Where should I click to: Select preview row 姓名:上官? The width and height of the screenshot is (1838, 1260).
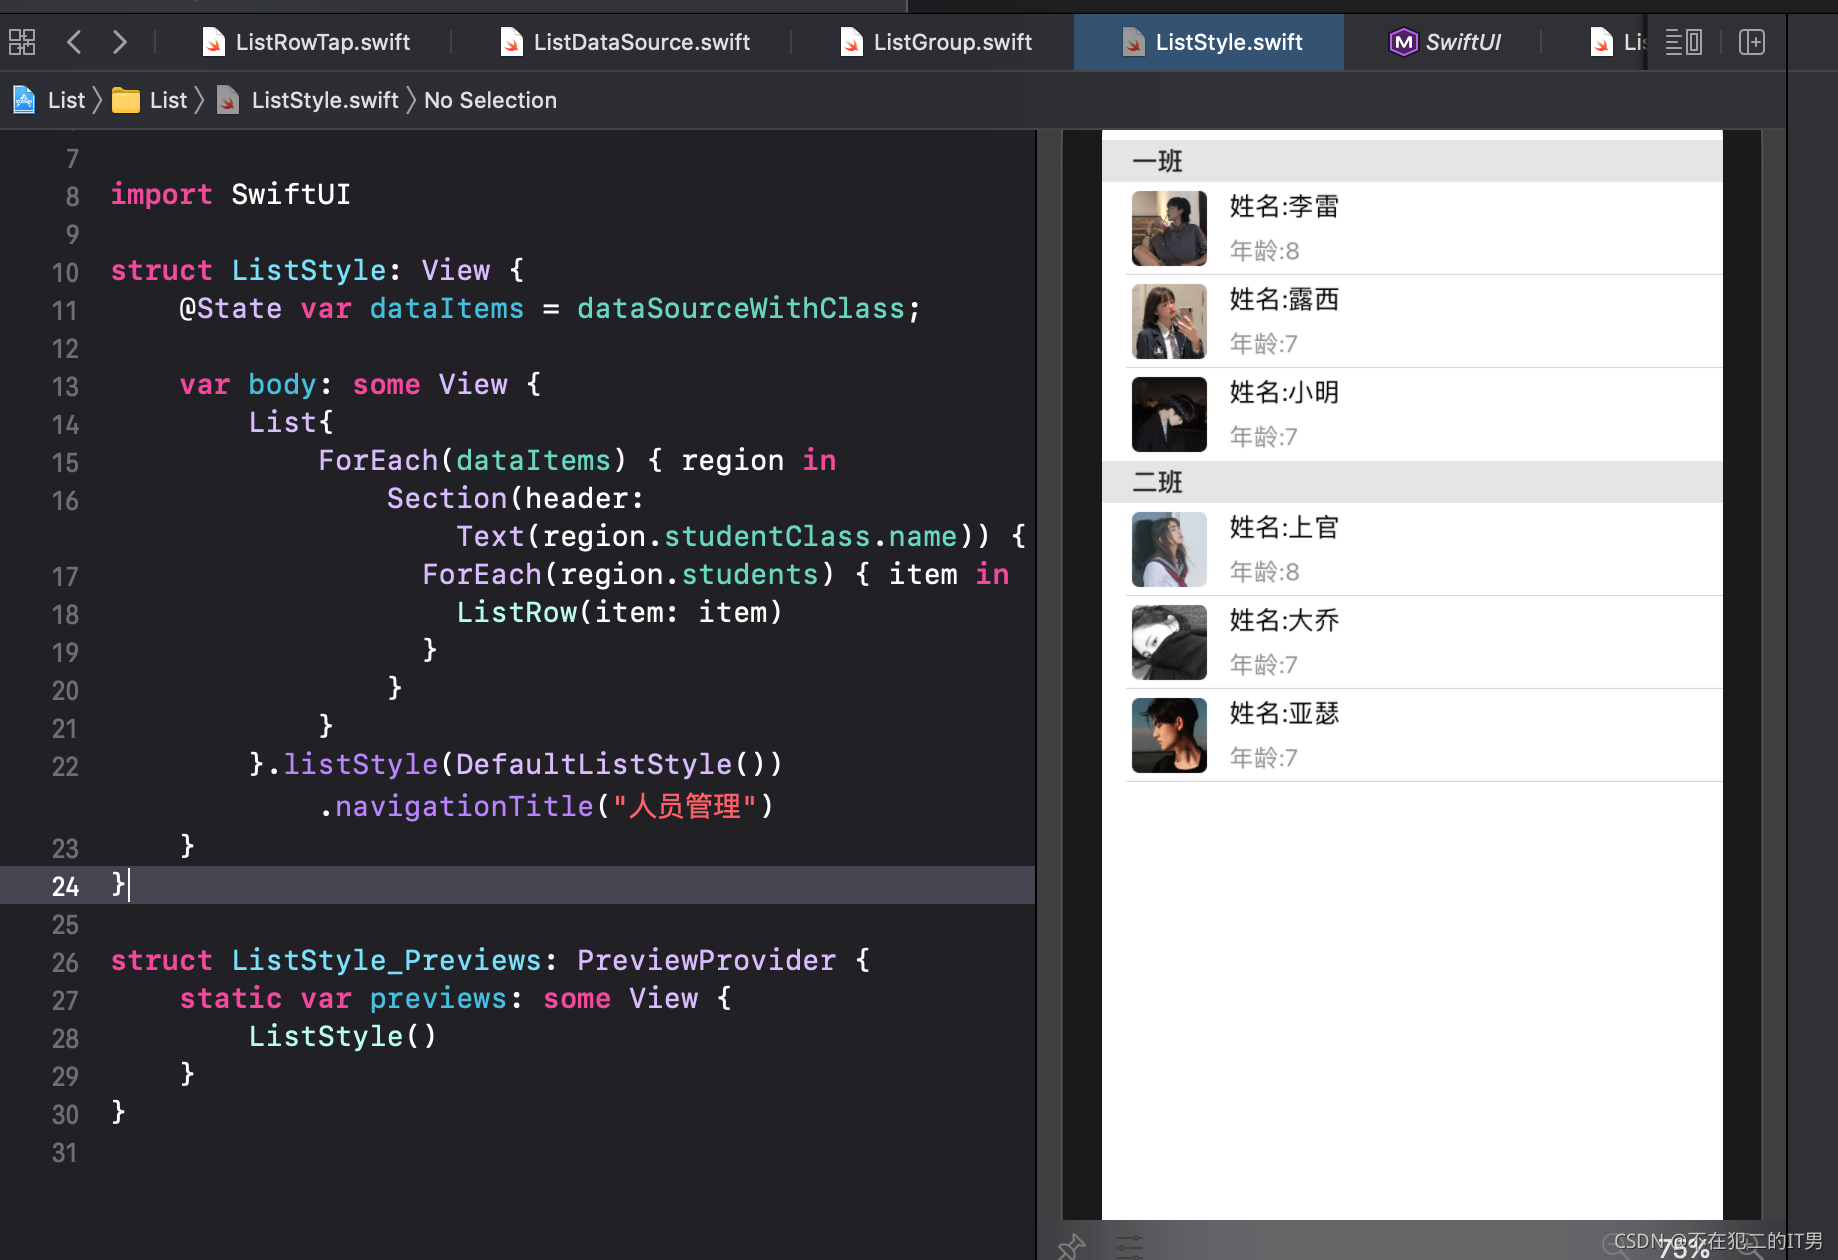pos(1412,549)
